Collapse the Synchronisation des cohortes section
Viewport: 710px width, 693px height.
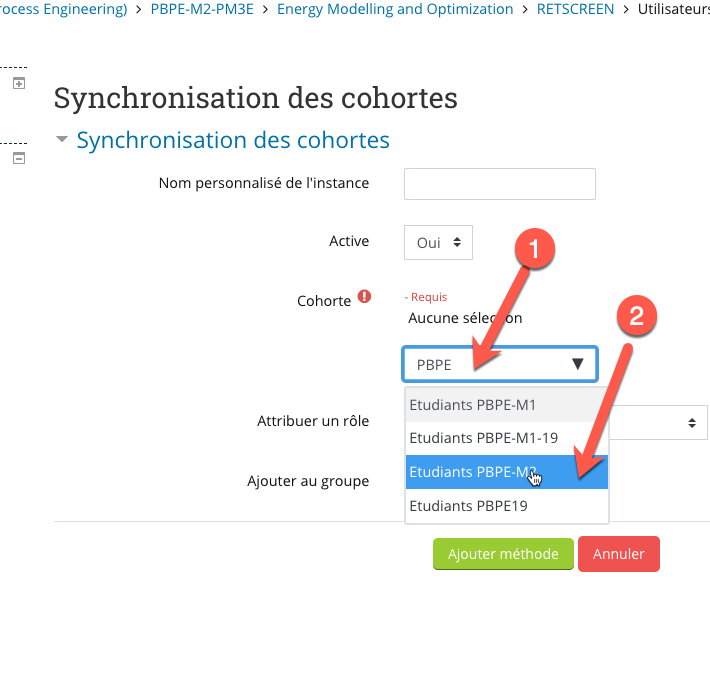62,140
